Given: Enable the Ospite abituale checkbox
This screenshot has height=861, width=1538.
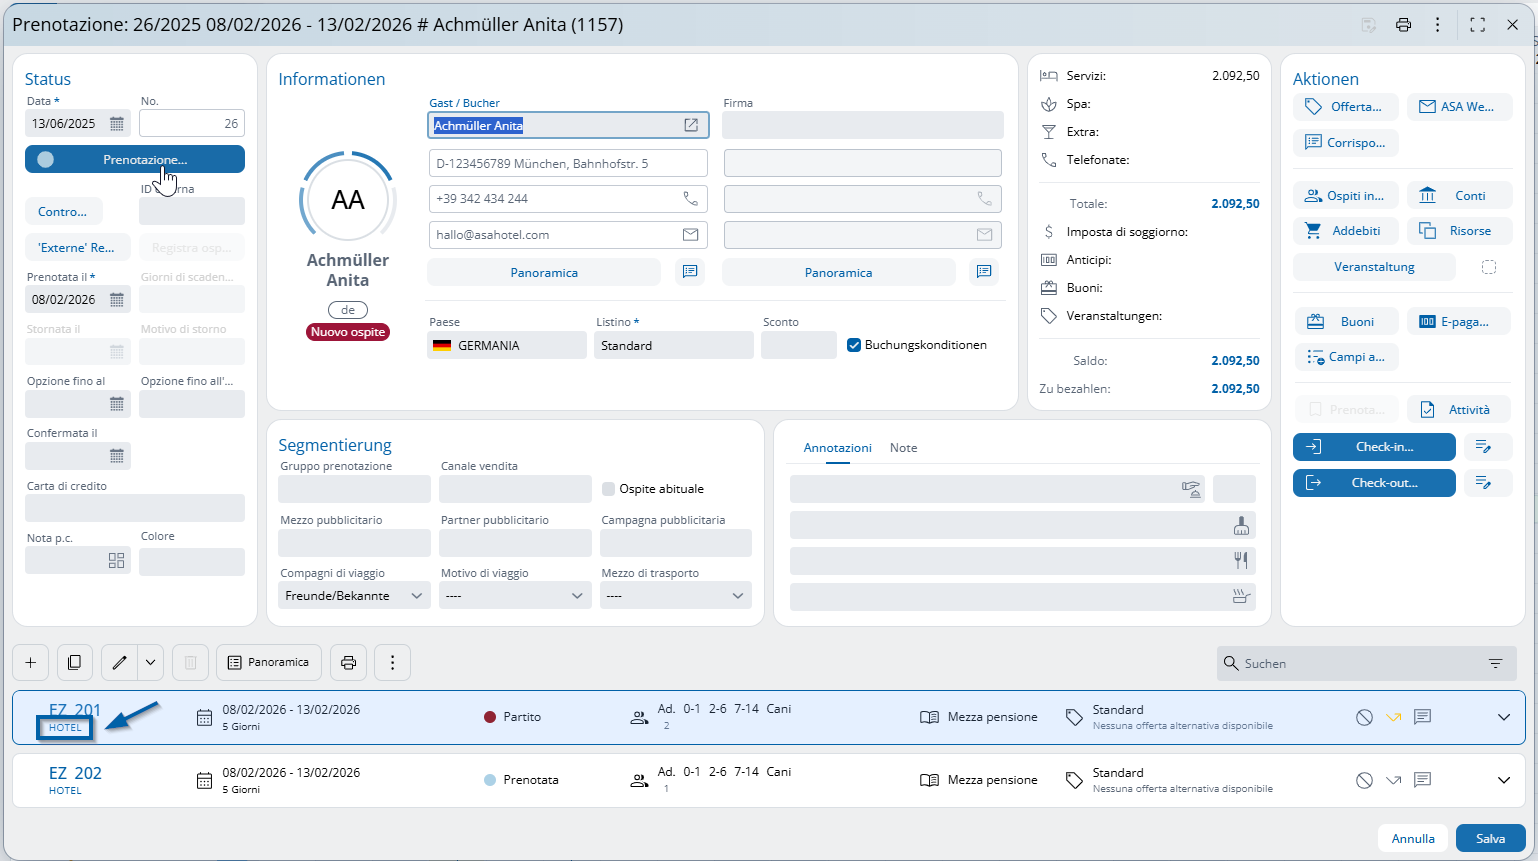Looking at the screenshot, I should tap(608, 489).
